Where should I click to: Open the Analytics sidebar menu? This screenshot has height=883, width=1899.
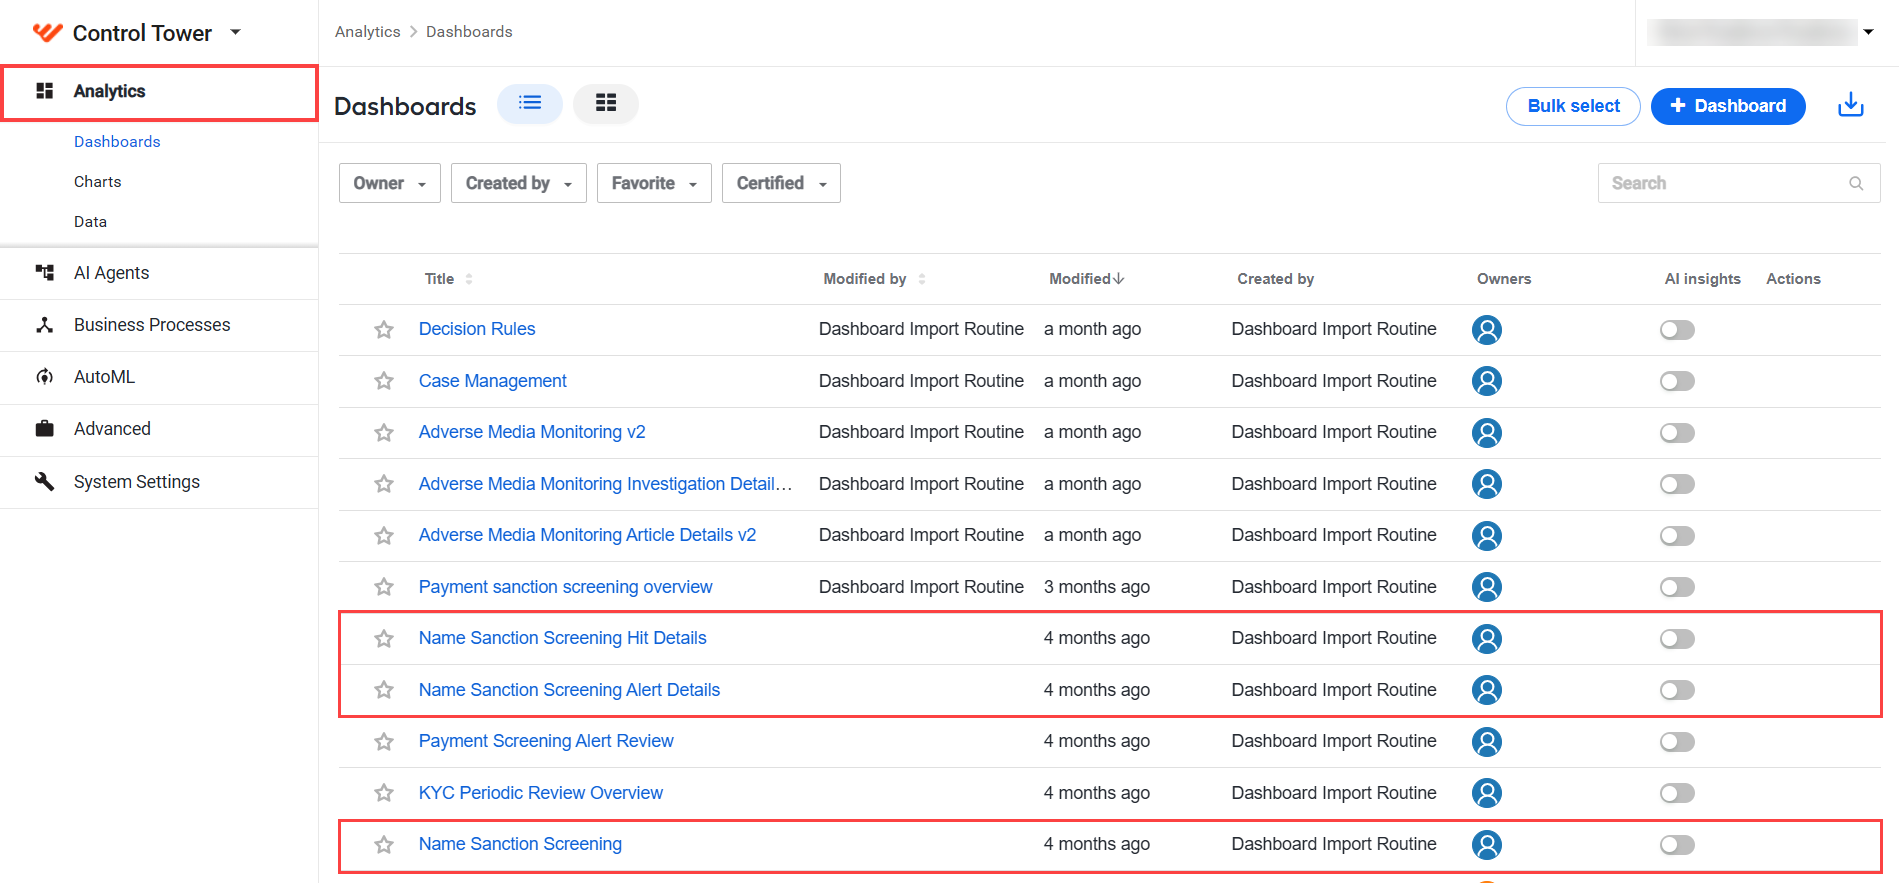click(160, 93)
